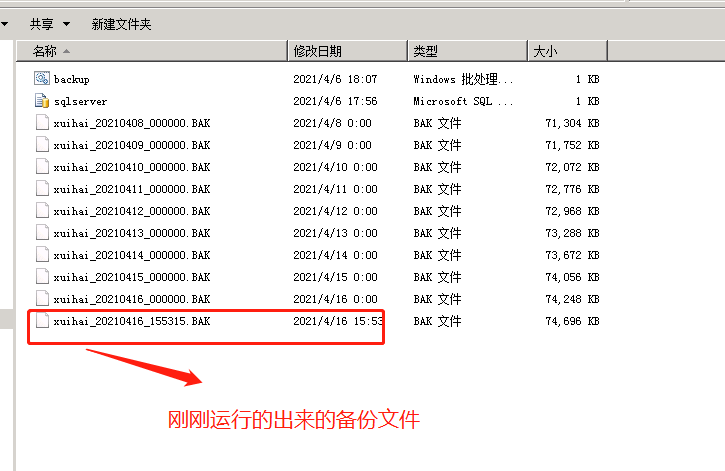
Task: Click the size value 71,752 KB
Action: click(572, 145)
